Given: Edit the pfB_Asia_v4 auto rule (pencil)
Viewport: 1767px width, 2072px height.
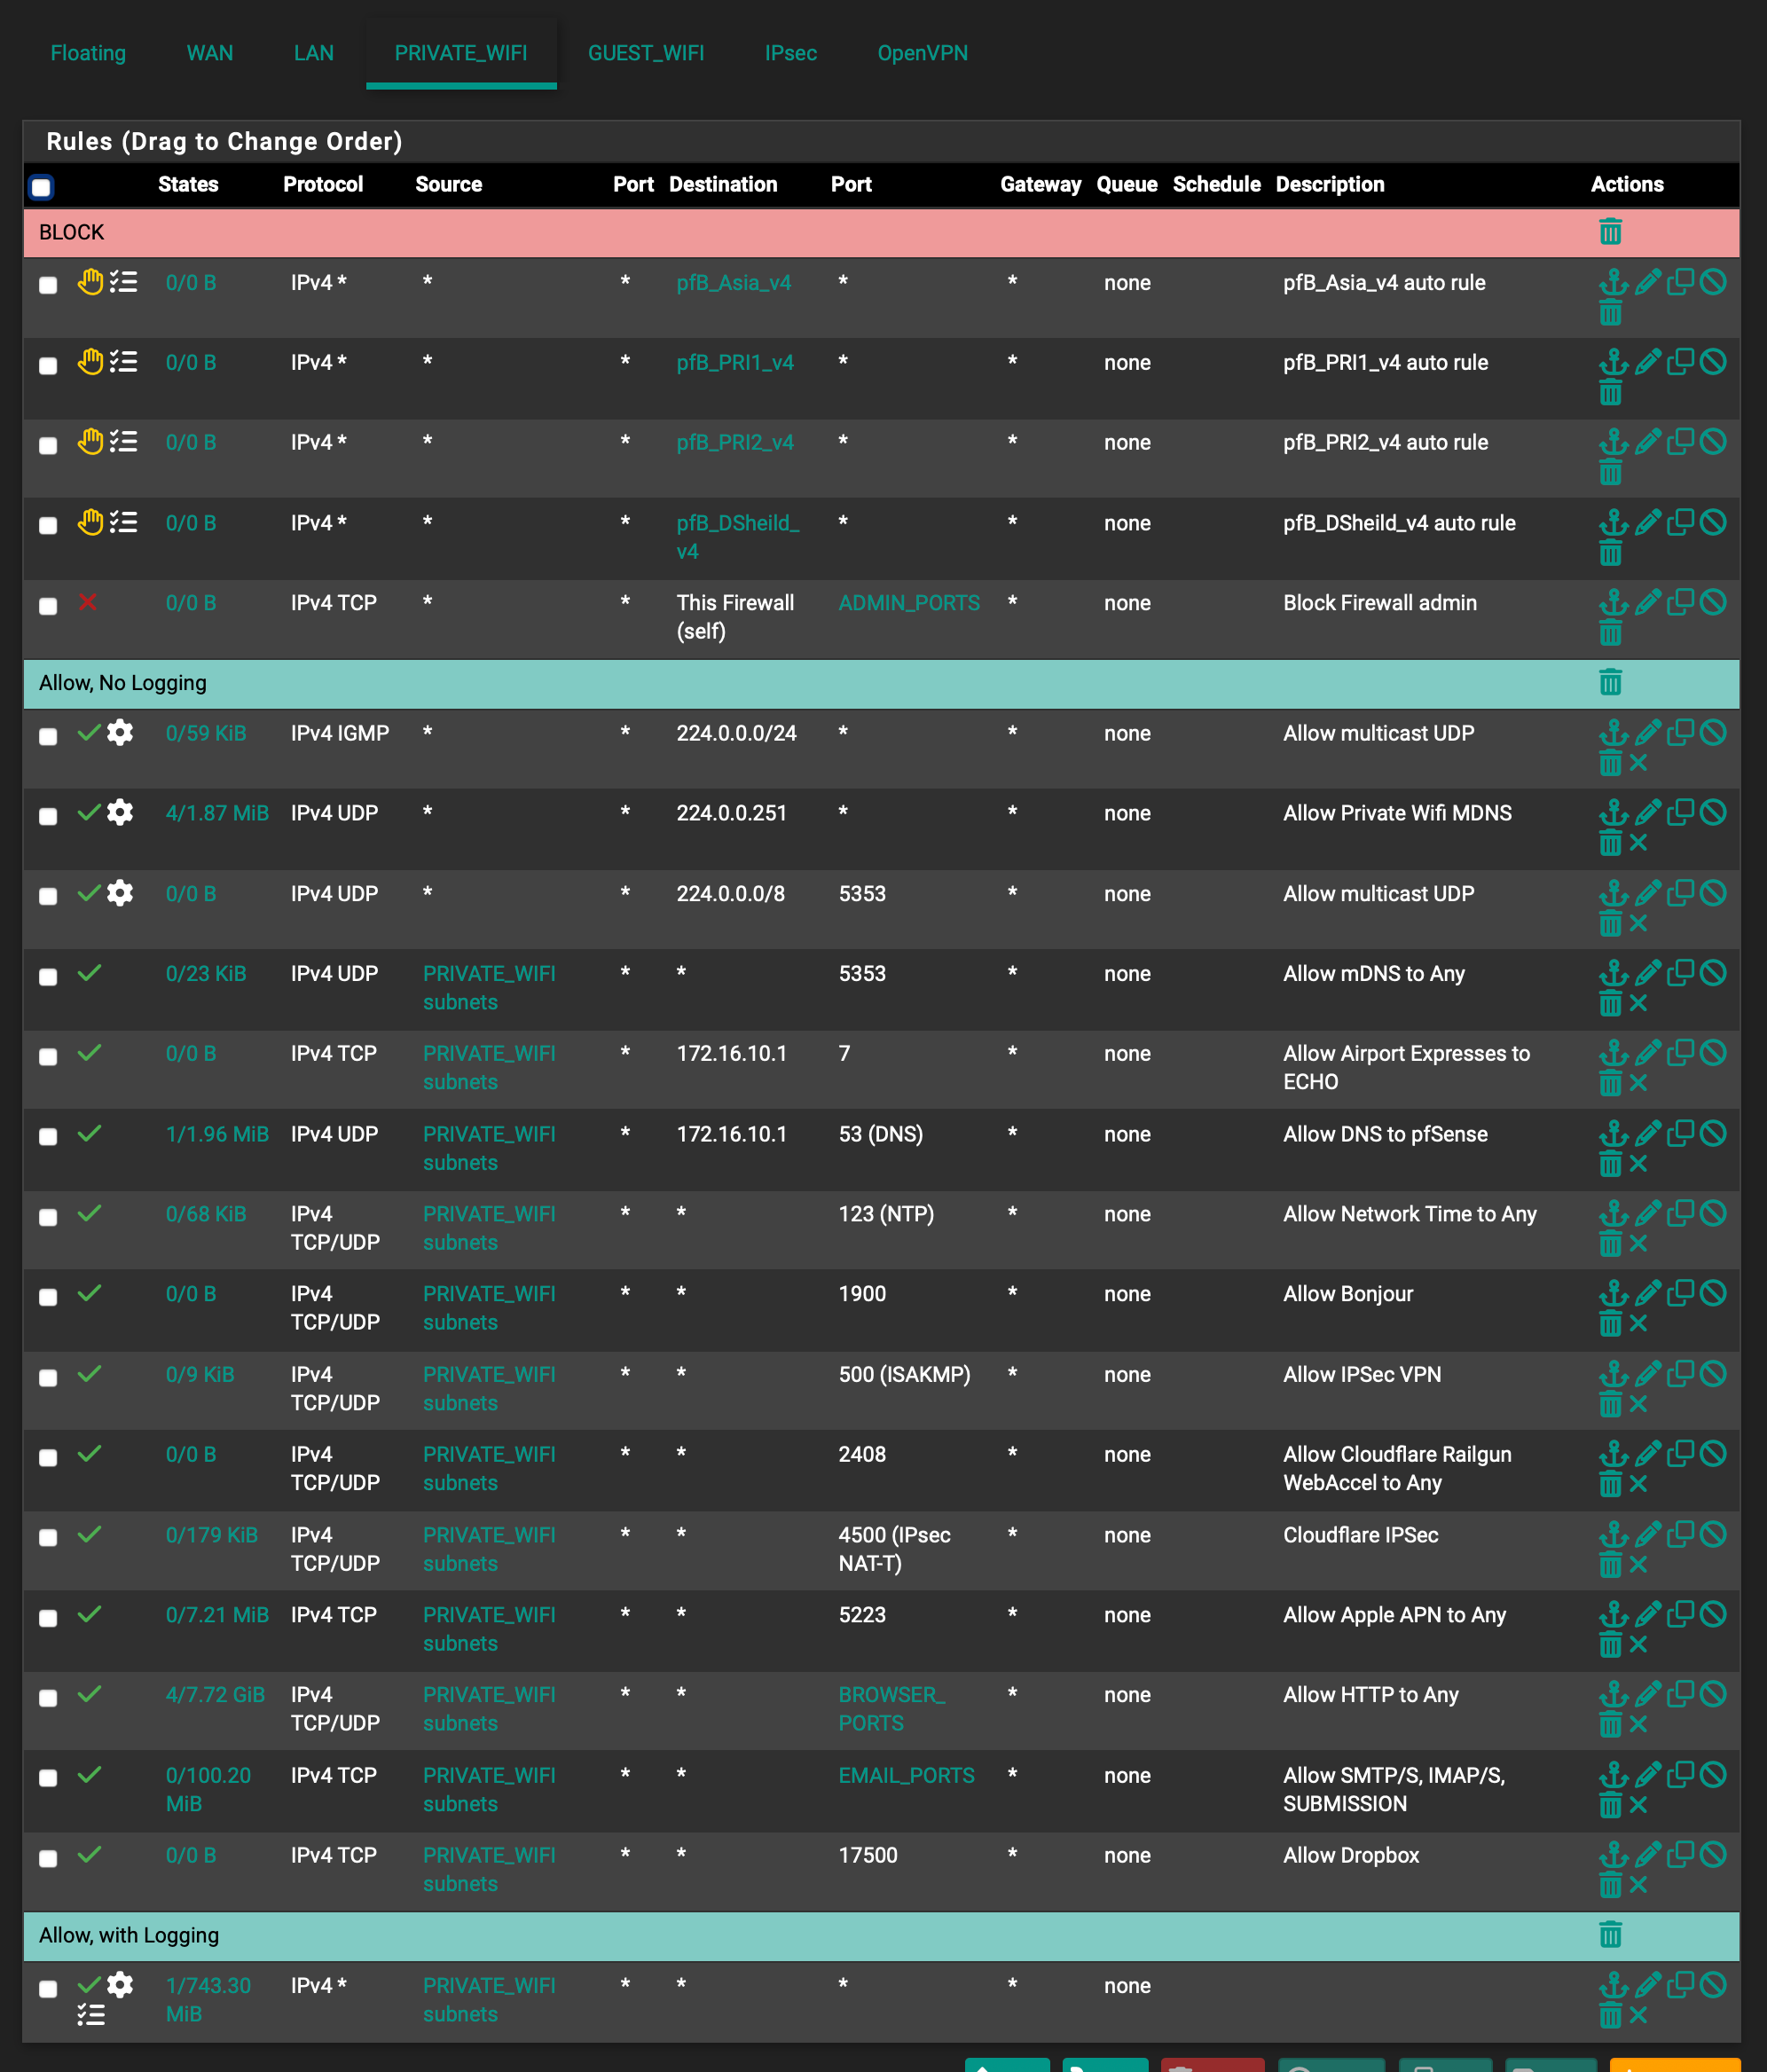Looking at the screenshot, I should [x=1648, y=282].
